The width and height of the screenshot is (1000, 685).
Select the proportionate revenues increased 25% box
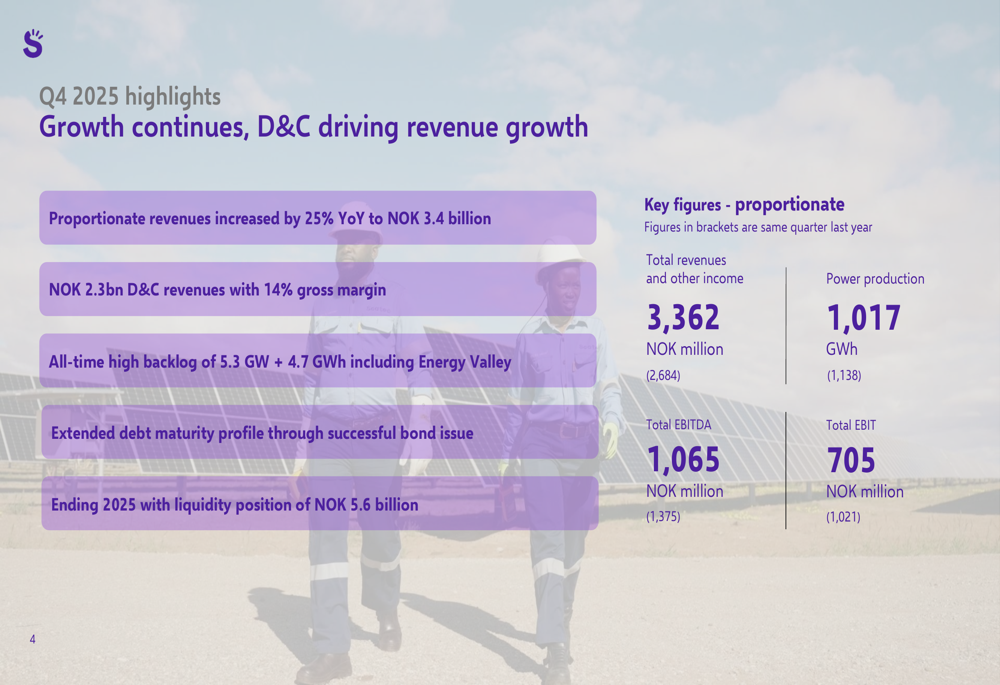(317, 218)
